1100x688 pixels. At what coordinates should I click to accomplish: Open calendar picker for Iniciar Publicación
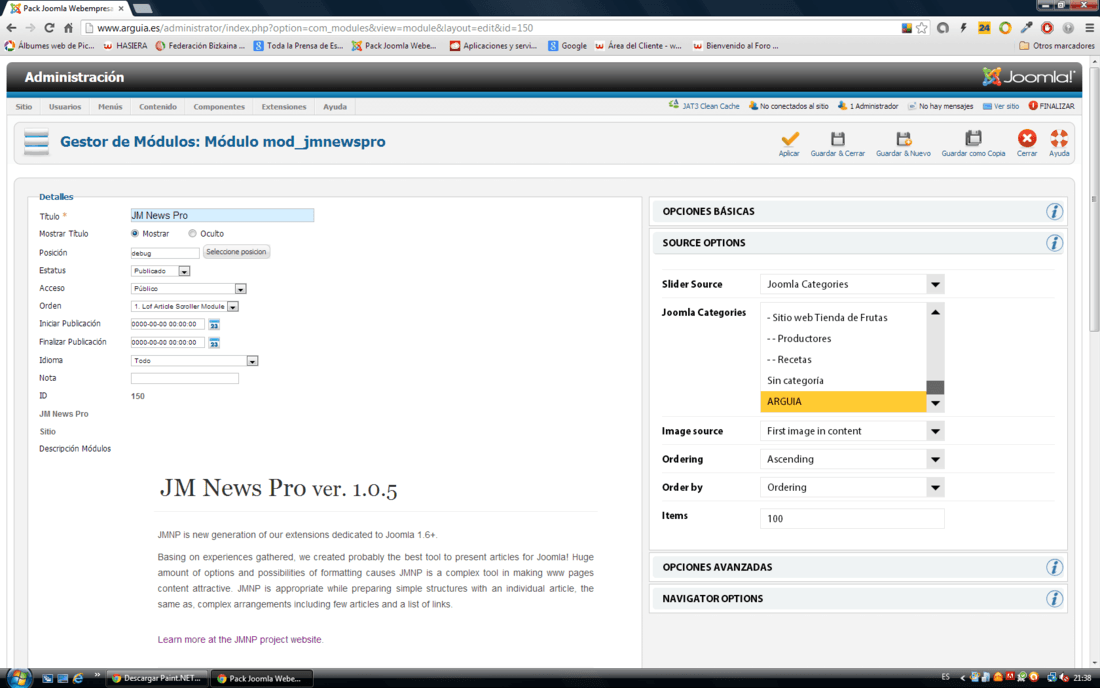214,324
